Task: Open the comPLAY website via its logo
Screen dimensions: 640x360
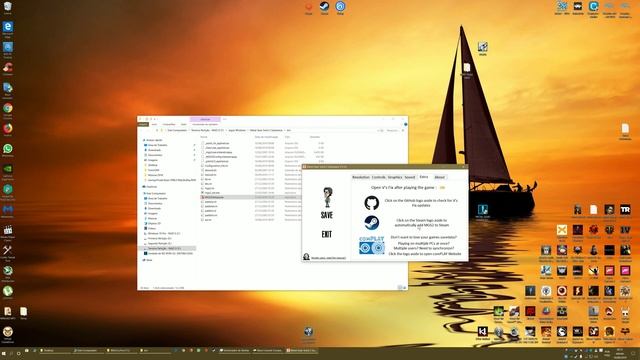Action: pyautogui.click(x=371, y=245)
